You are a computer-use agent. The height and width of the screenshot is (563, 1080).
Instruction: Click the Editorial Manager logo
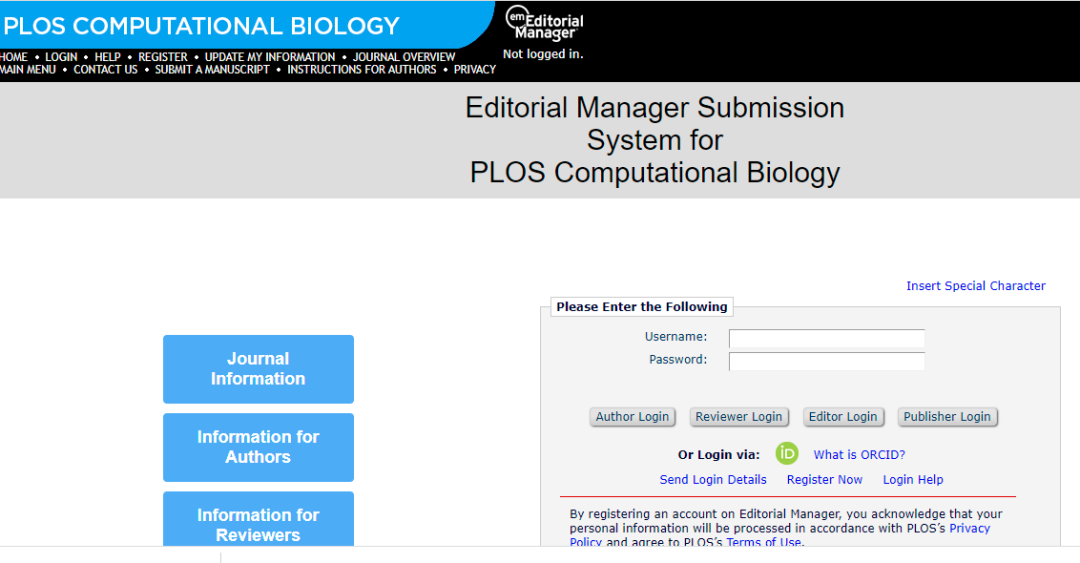coord(544,24)
